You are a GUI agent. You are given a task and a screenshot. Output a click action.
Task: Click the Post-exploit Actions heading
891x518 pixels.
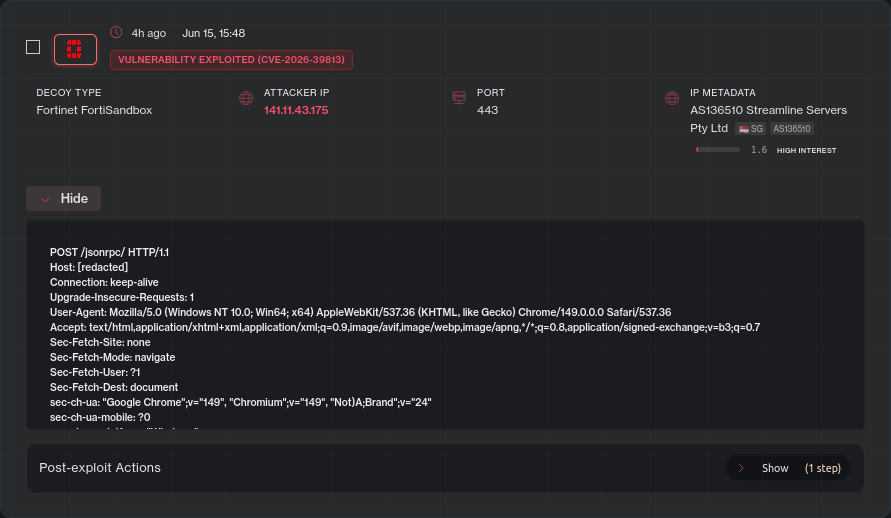100,468
